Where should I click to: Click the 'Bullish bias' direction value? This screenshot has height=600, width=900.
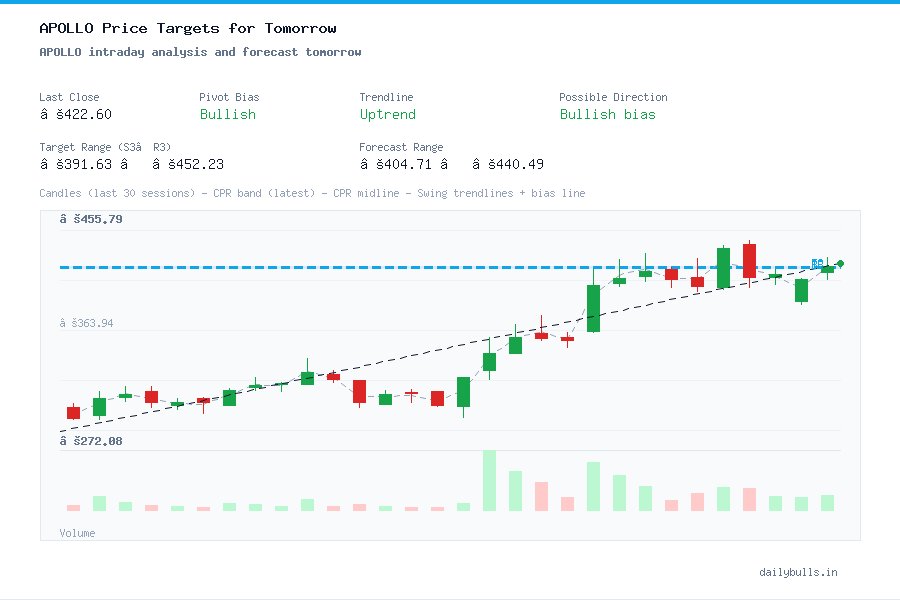(607, 114)
